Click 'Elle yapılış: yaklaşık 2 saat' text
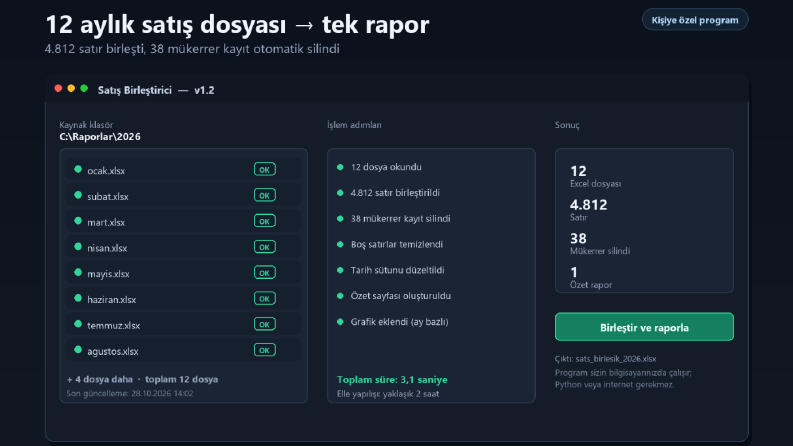This screenshot has width=793, height=446. tap(388, 394)
